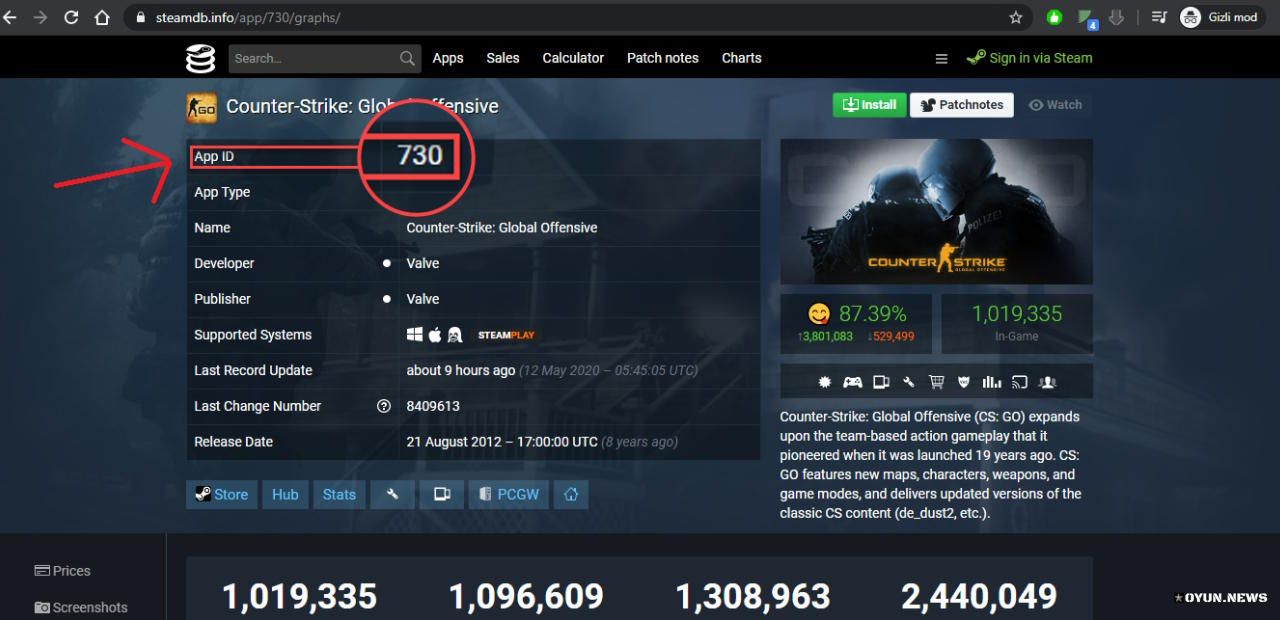Click the 'Last Record Update' row label

pos(253,370)
